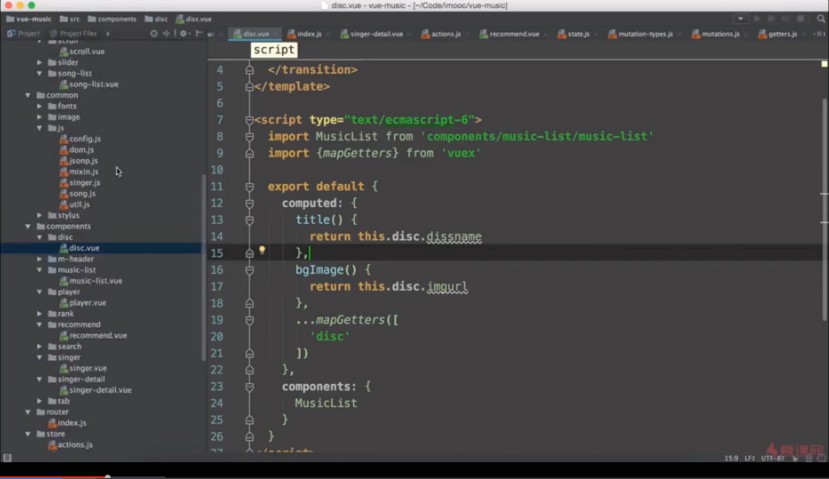
Task: Expand the stylus folder arrow
Action: pyautogui.click(x=40, y=215)
